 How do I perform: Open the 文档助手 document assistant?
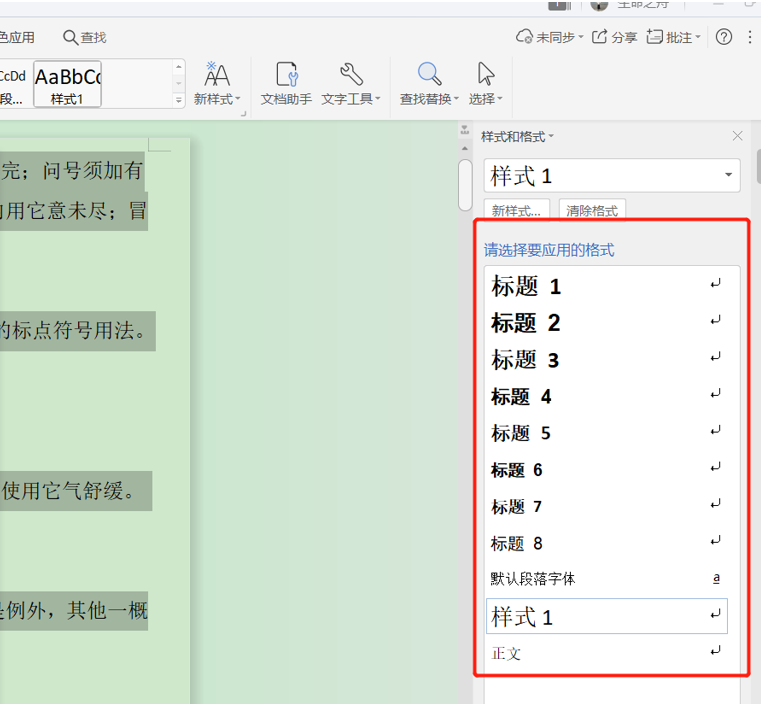click(286, 83)
